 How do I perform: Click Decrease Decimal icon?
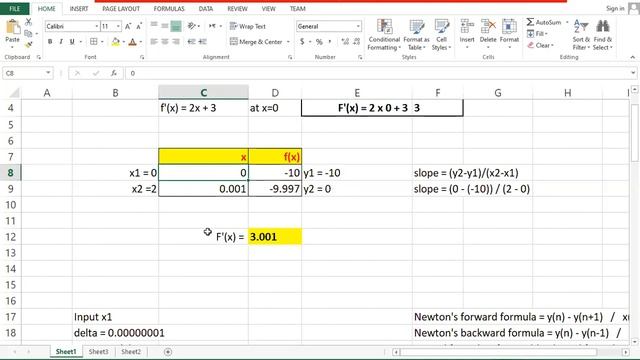[x=357, y=42]
